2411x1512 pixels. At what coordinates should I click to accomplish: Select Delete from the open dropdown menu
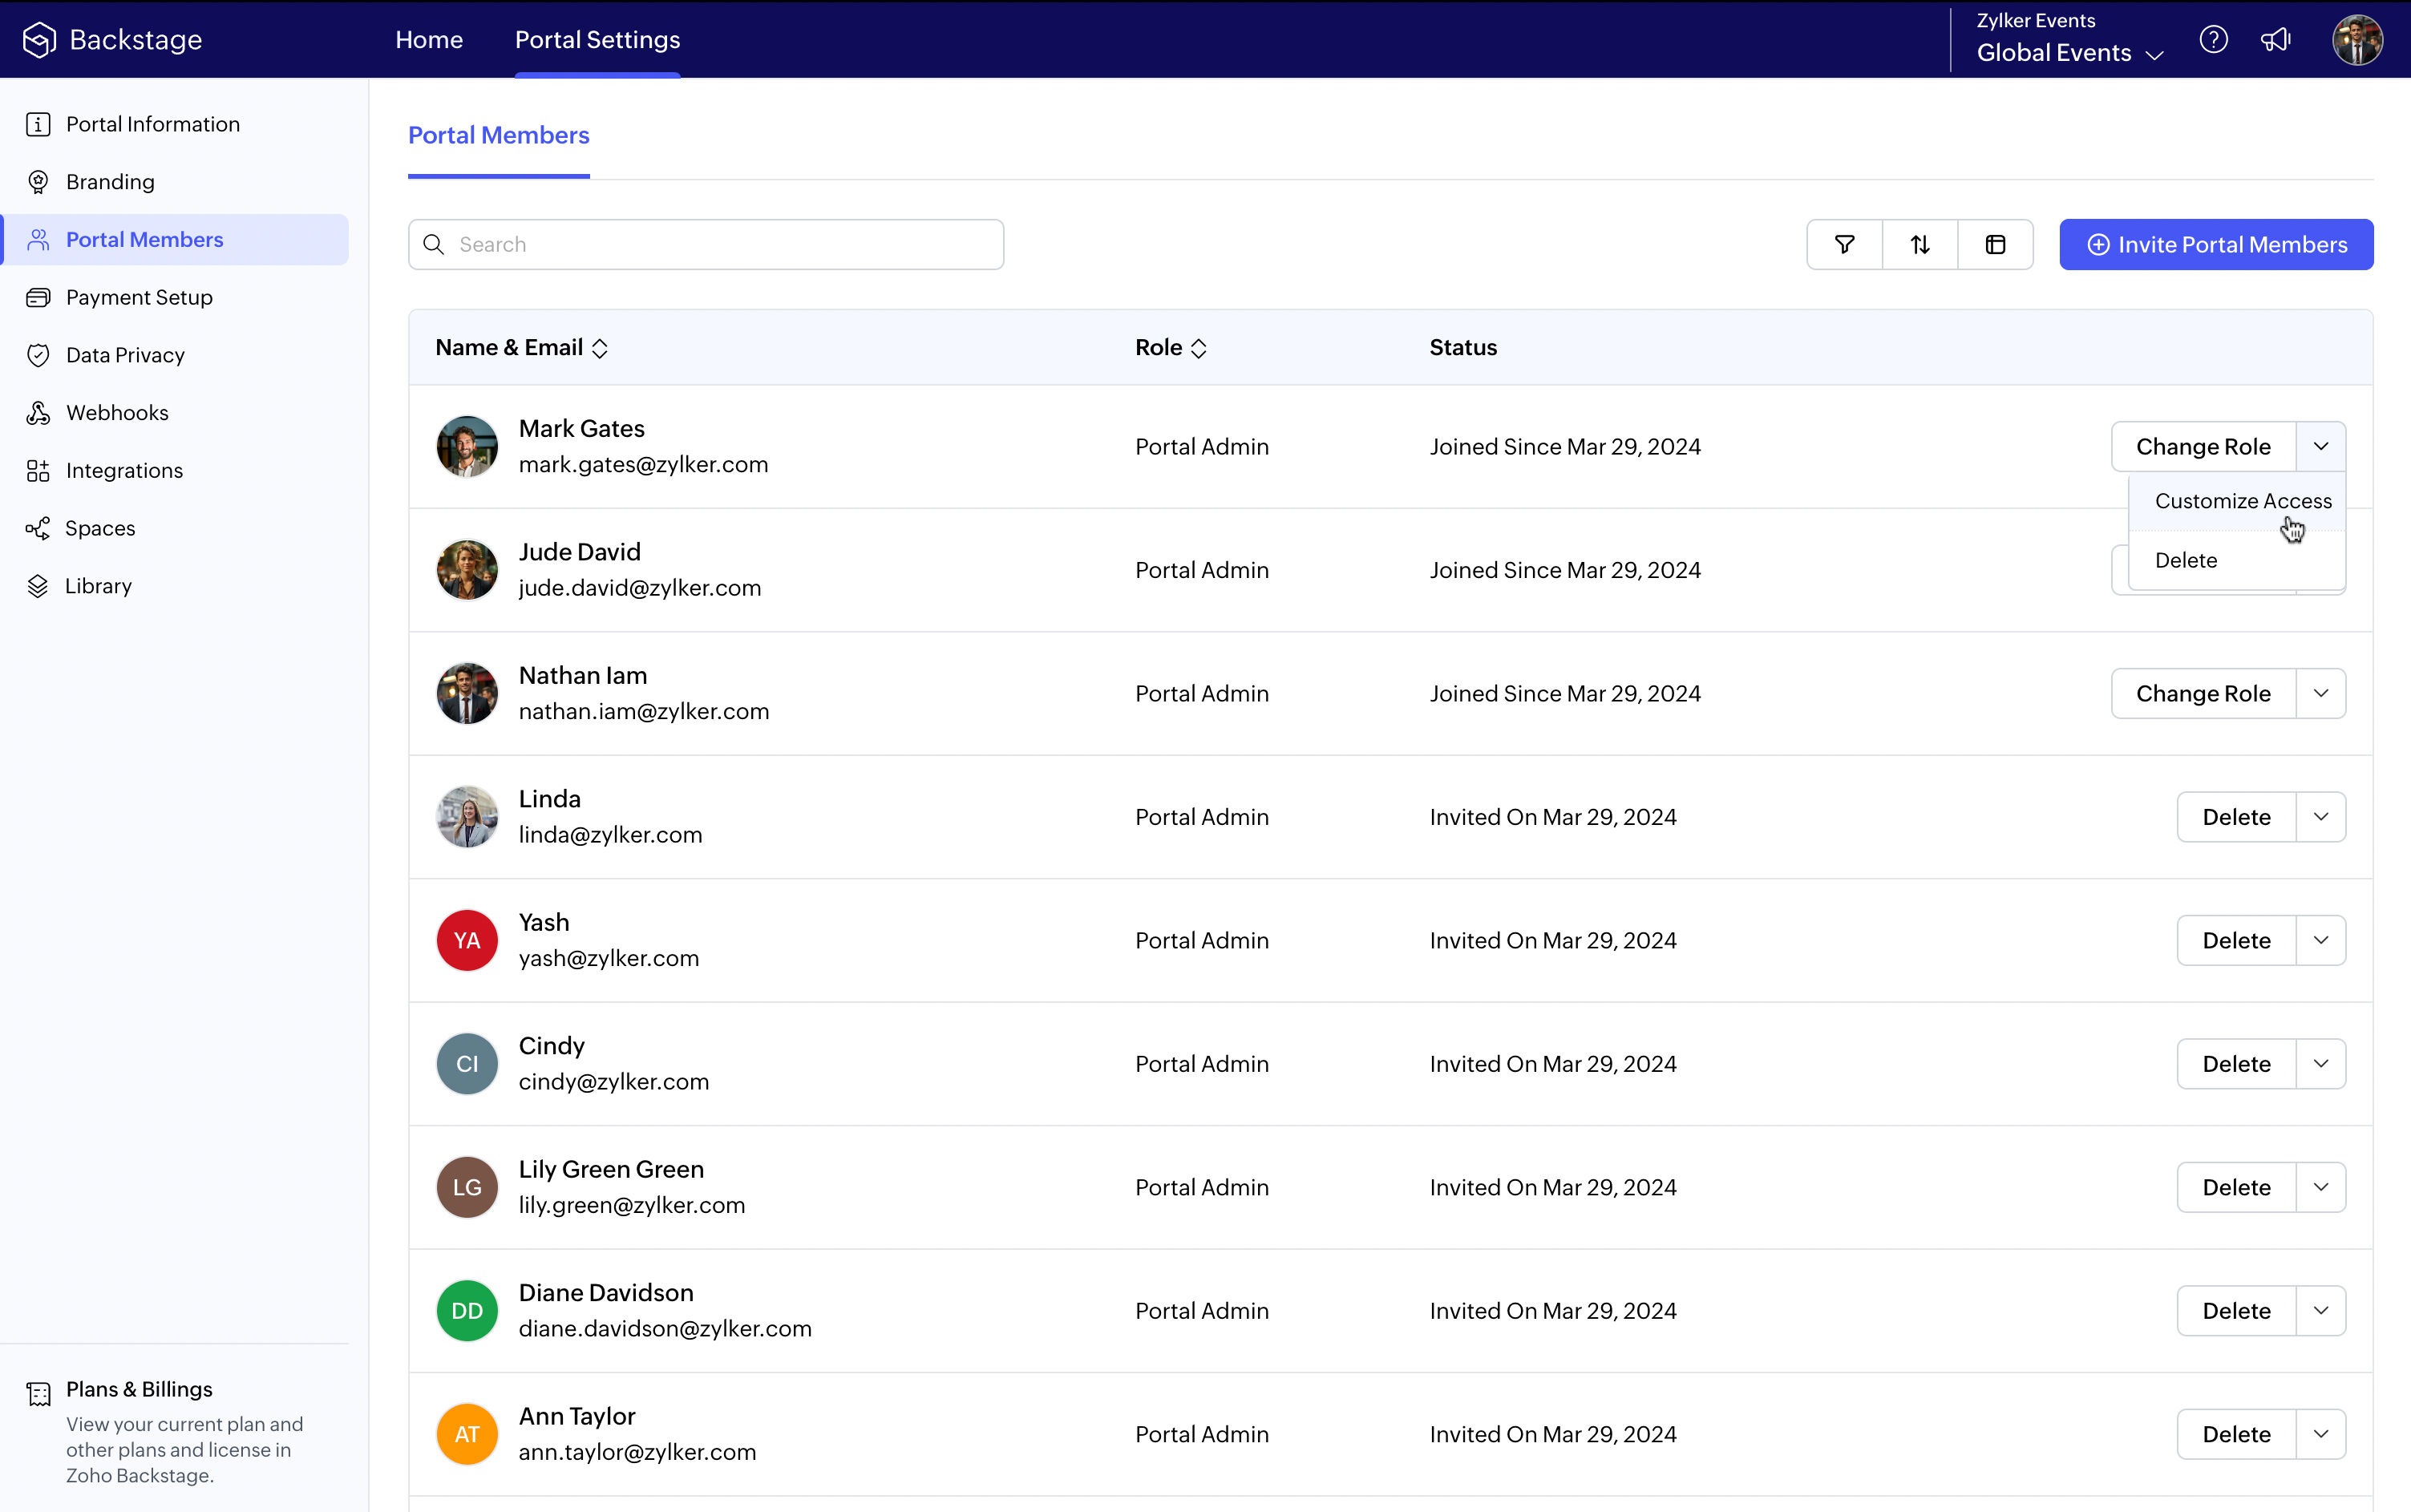point(2237,560)
